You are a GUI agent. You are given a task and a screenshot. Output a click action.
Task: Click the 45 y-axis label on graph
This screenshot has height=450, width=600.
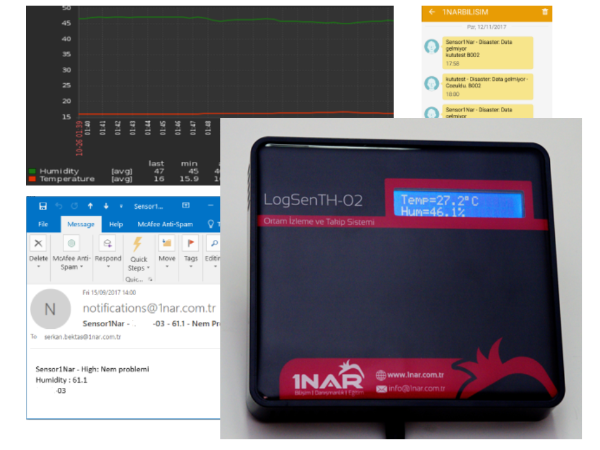[66, 23]
